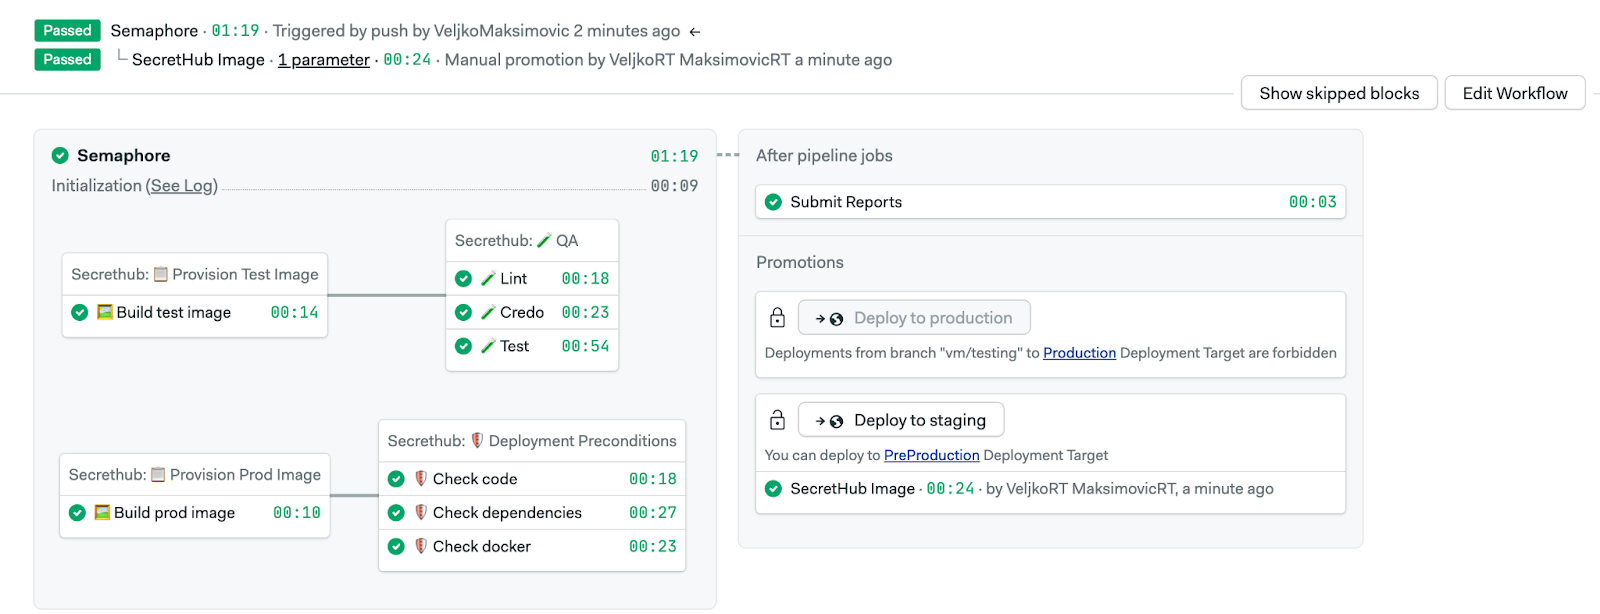Click the shield icon in Deployment Preconditions header
This screenshot has width=1600, height=614.
click(x=477, y=440)
